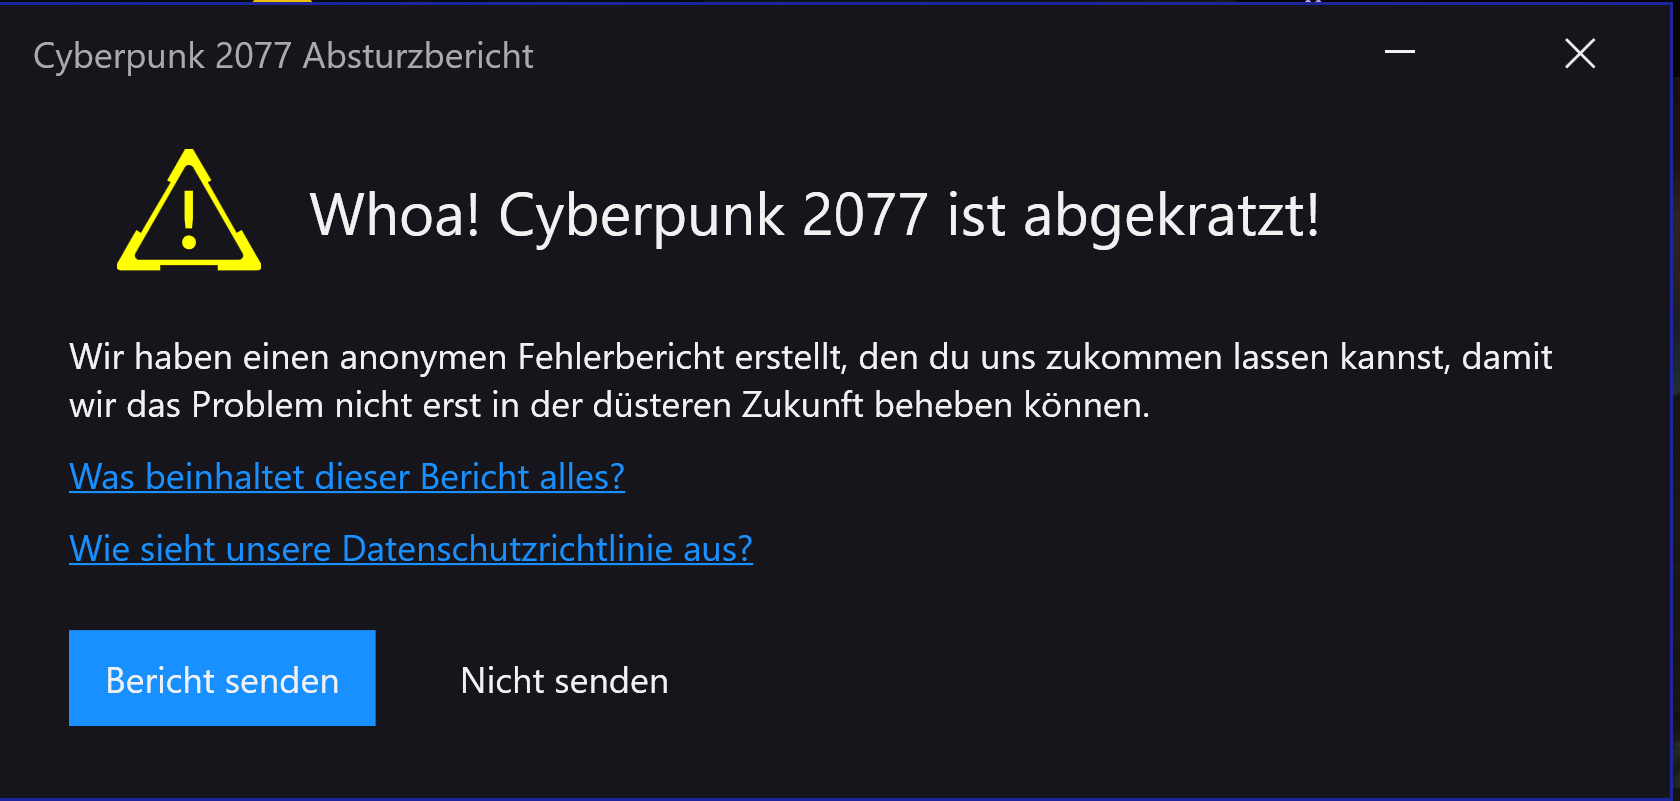
Task: Click the caution icon next to the crash headline
Action: pyautogui.click(x=188, y=213)
